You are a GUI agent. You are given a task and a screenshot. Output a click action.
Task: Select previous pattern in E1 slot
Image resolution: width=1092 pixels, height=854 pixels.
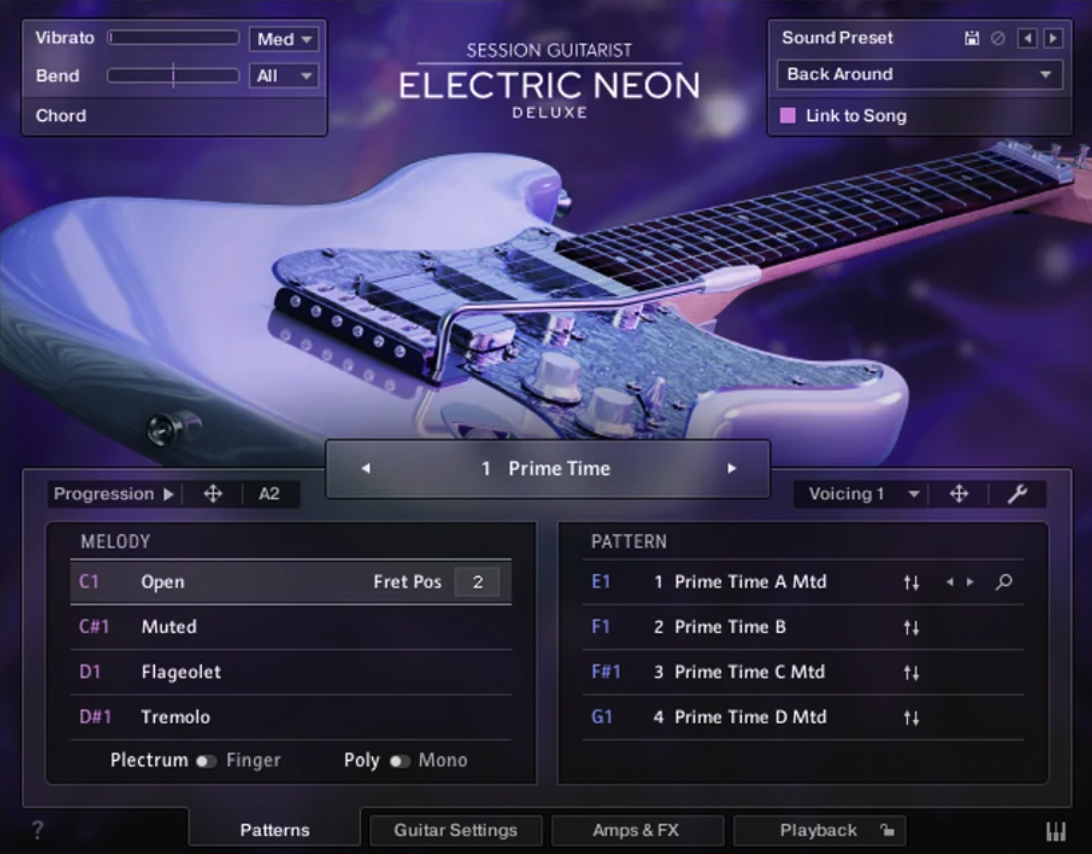click(949, 582)
